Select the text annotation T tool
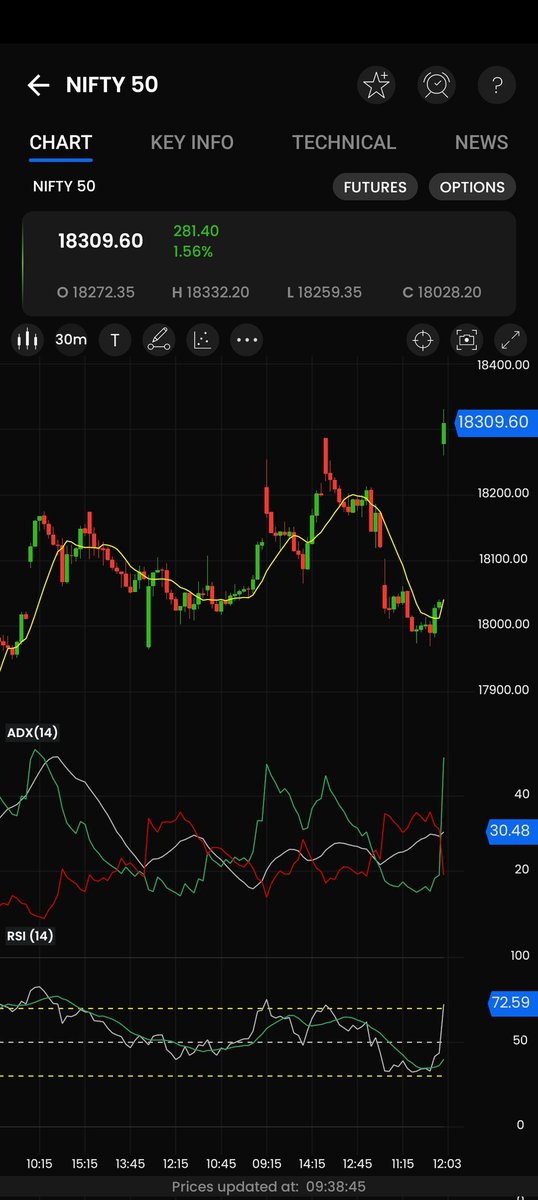 [x=115, y=340]
